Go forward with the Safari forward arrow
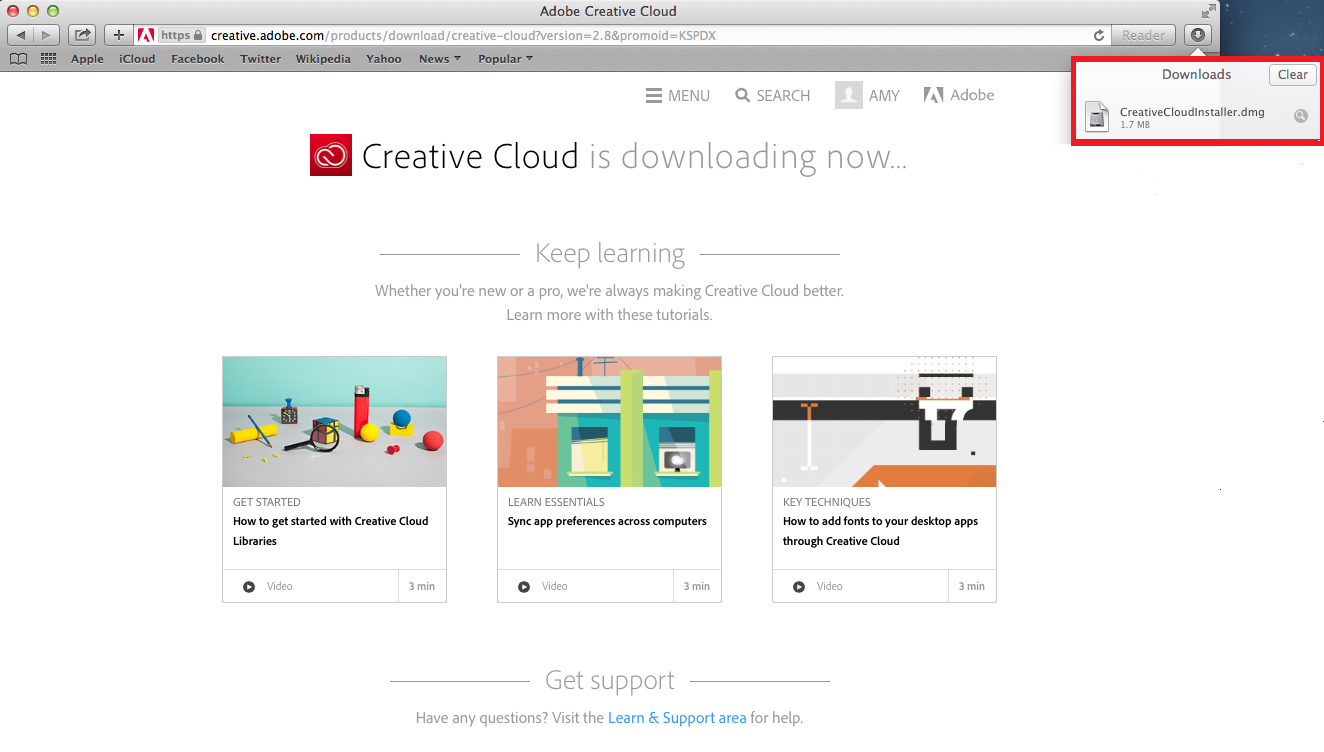1324x752 pixels. pyautogui.click(x=46, y=35)
